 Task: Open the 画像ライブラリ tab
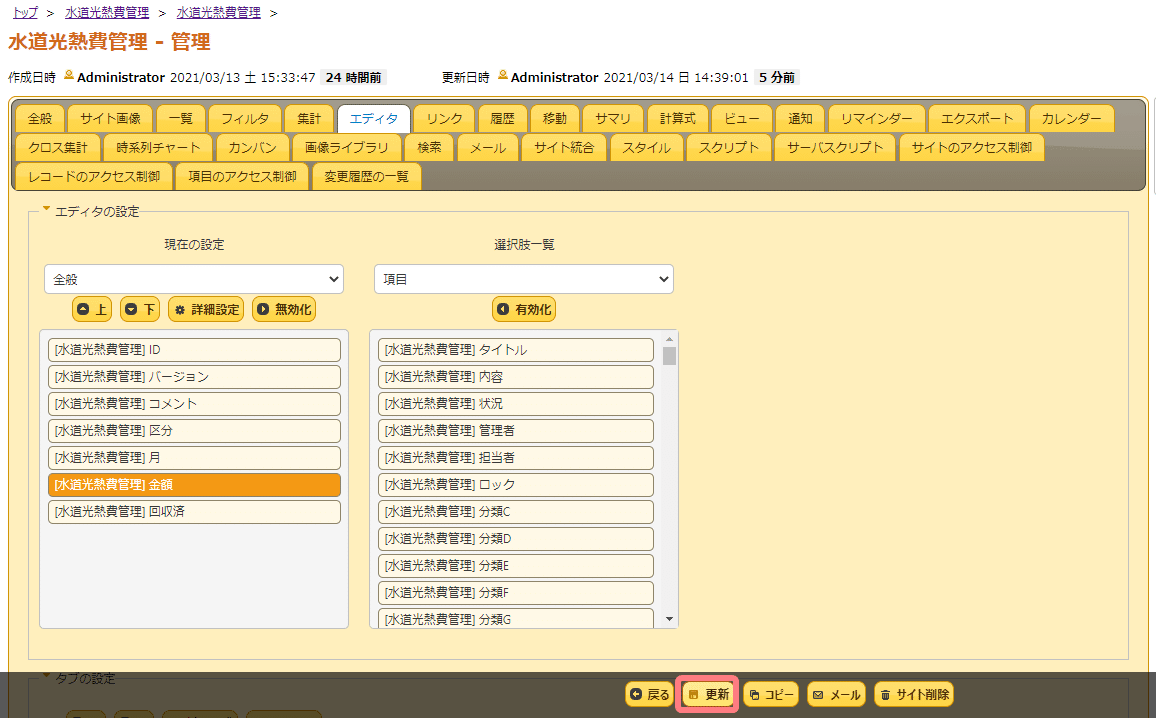pyautogui.click(x=347, y=147)
